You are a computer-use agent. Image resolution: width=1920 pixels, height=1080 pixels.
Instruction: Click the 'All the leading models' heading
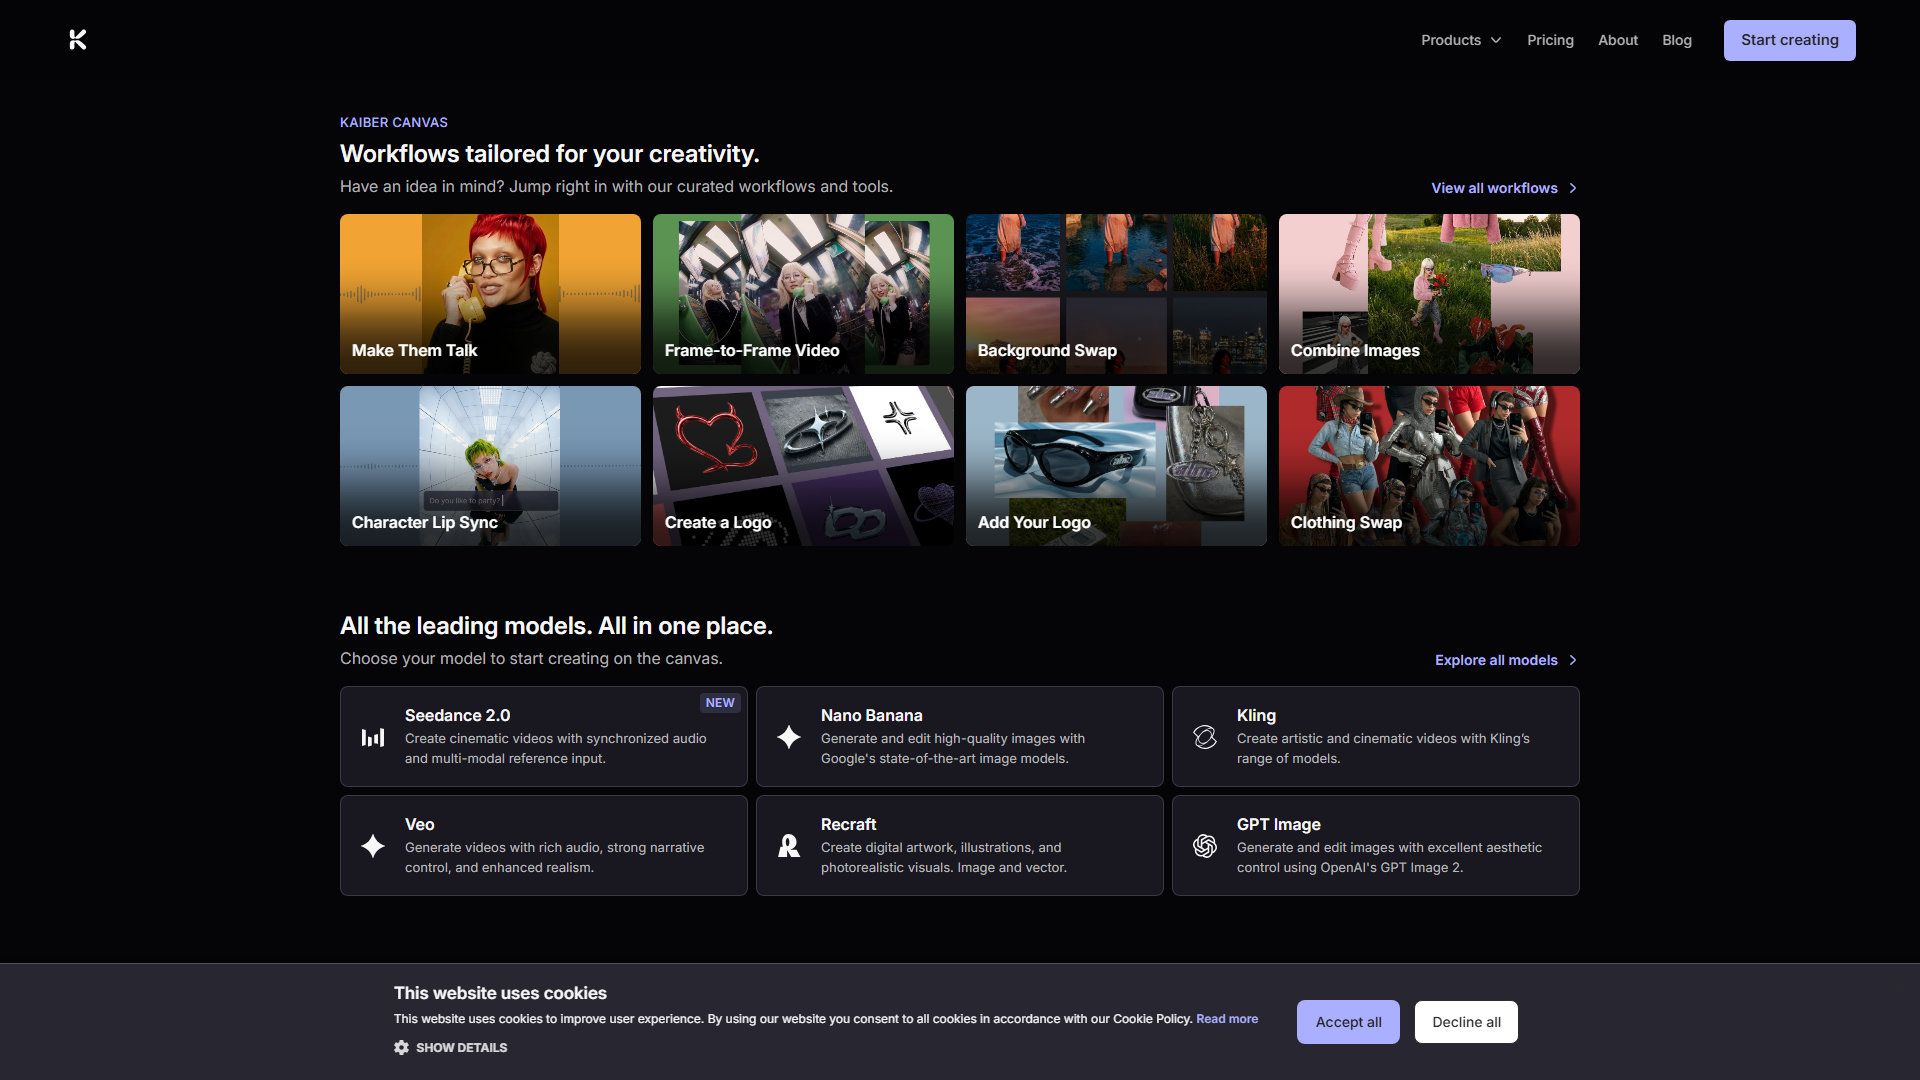[556, 625]
